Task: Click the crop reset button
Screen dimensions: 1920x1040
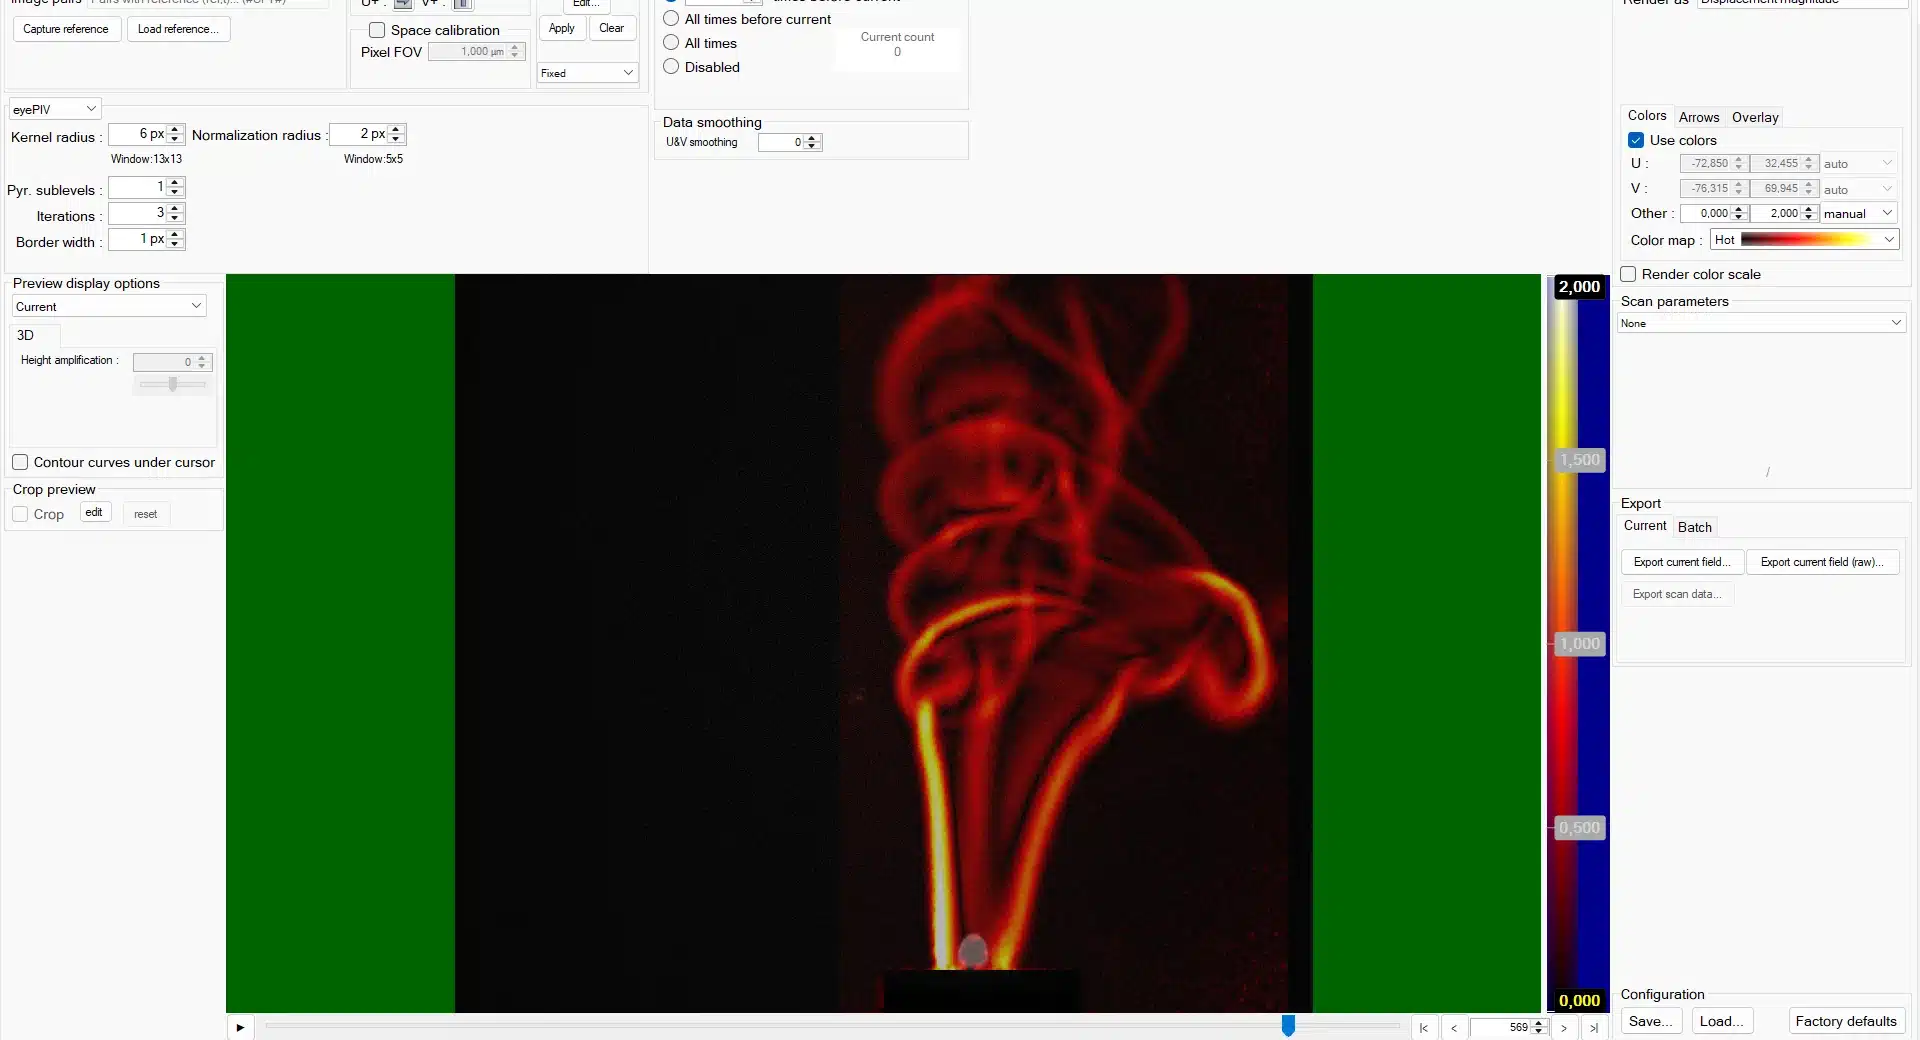Action: coord(146,514)
